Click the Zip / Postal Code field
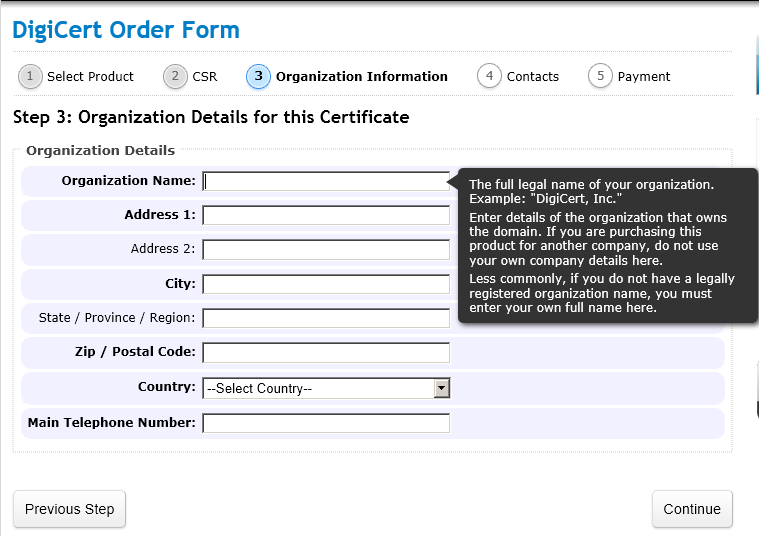 (x=326, y=353)
